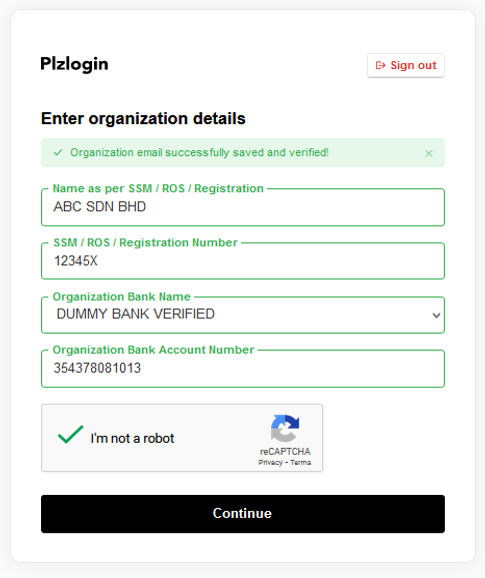The height and width of the screenshot is (578, 485).
Task: Click the Sign out button
Action: coord(406,66)
